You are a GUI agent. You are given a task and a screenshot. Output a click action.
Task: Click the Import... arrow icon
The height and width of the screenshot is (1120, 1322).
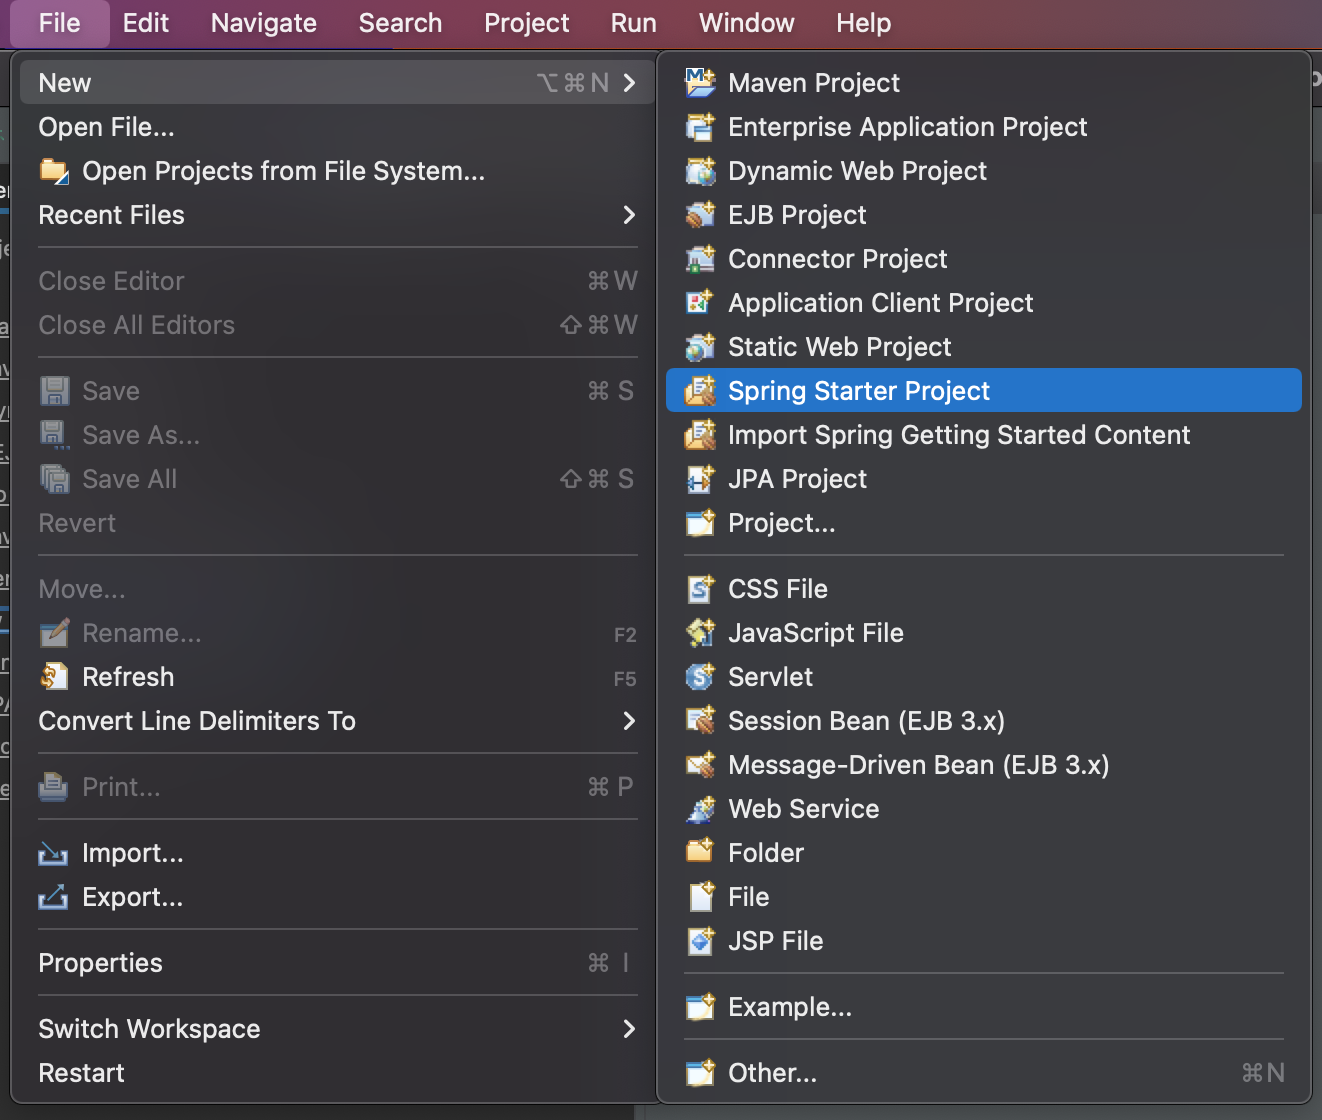54,852
